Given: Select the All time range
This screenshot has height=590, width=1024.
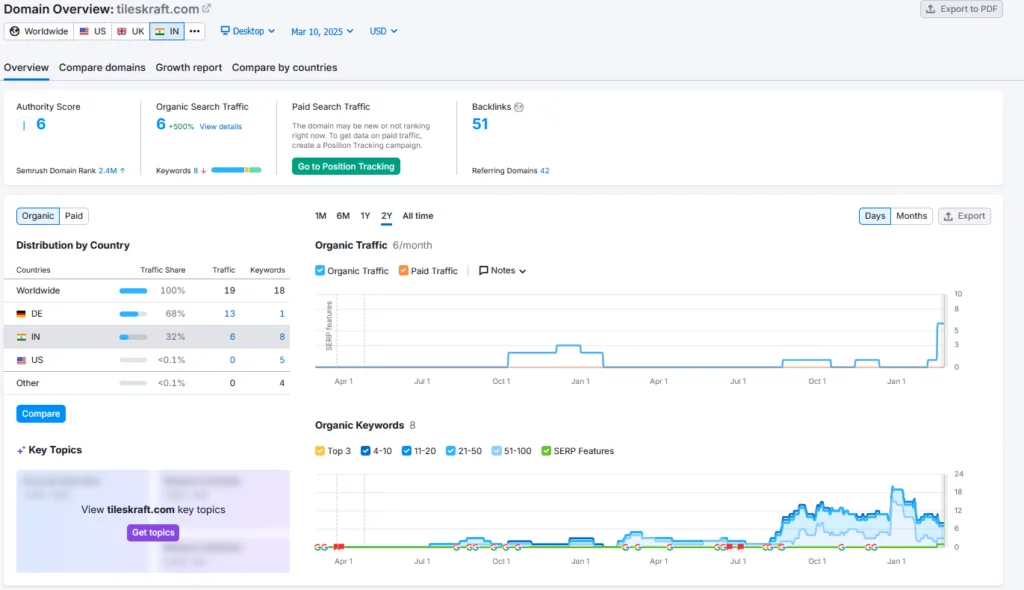Looking at the screenshot, I should coord(418,216).
